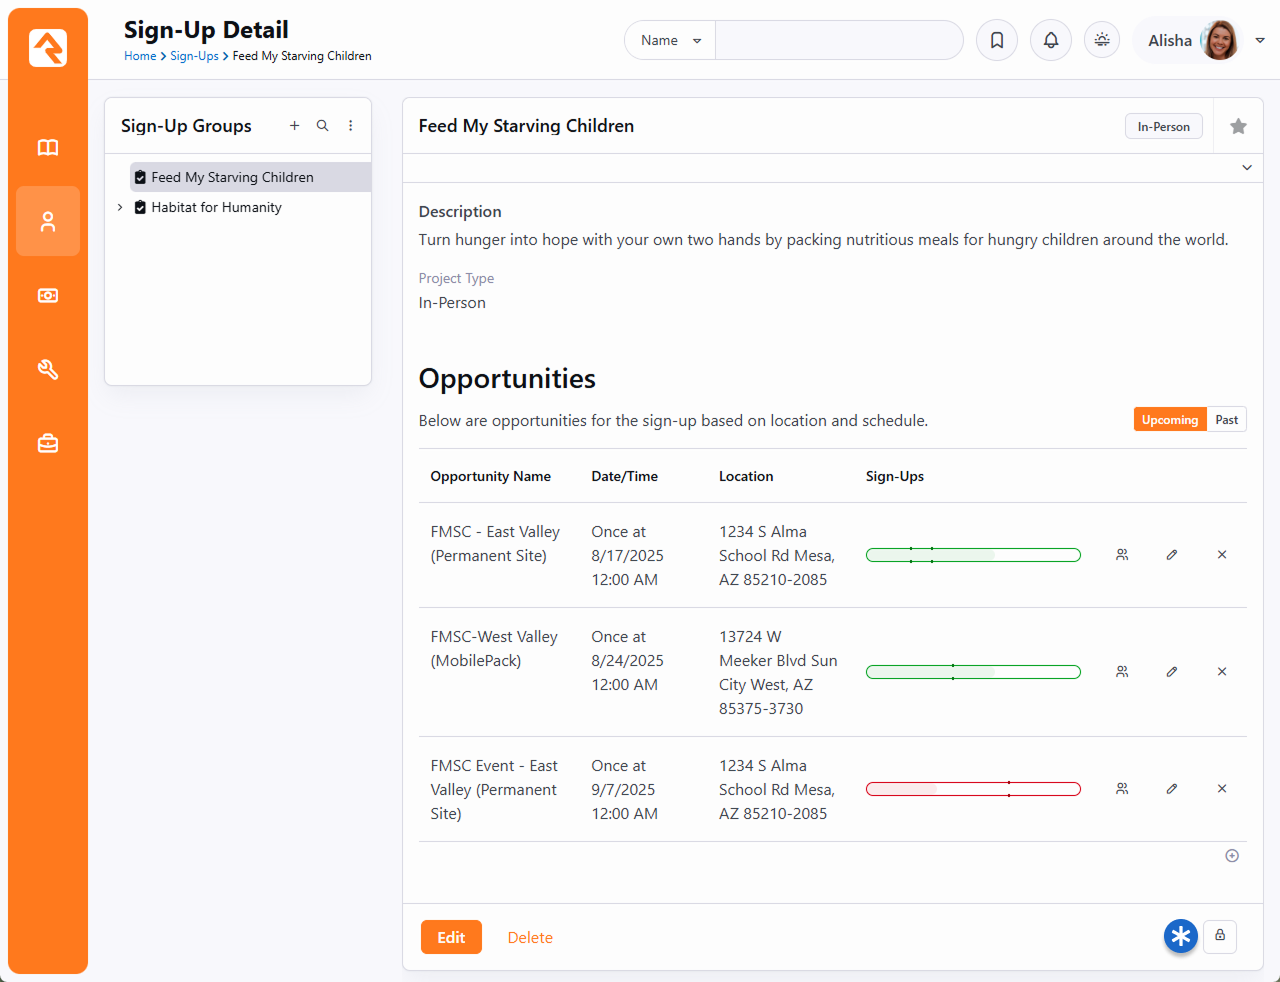The height and width of the screenshot is (982, 1280).
Task: Click the bookmark icon in header
Action: (x=997, y=40)
